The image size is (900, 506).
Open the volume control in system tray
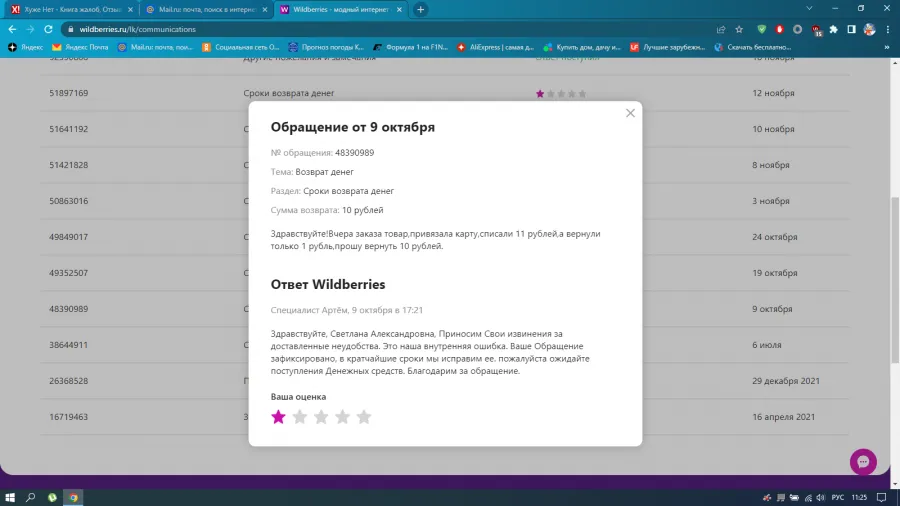(821, 497)
